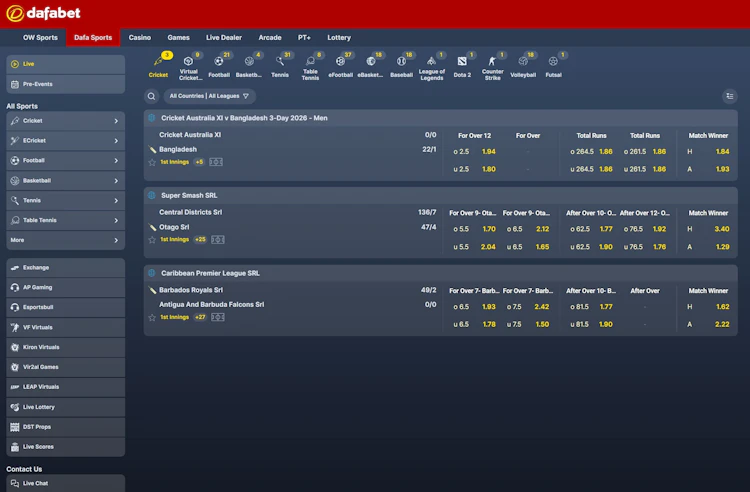The image size is (750, 492).
Task: Expand Basketball in All Sports sidebar
Action: point(66,181)
